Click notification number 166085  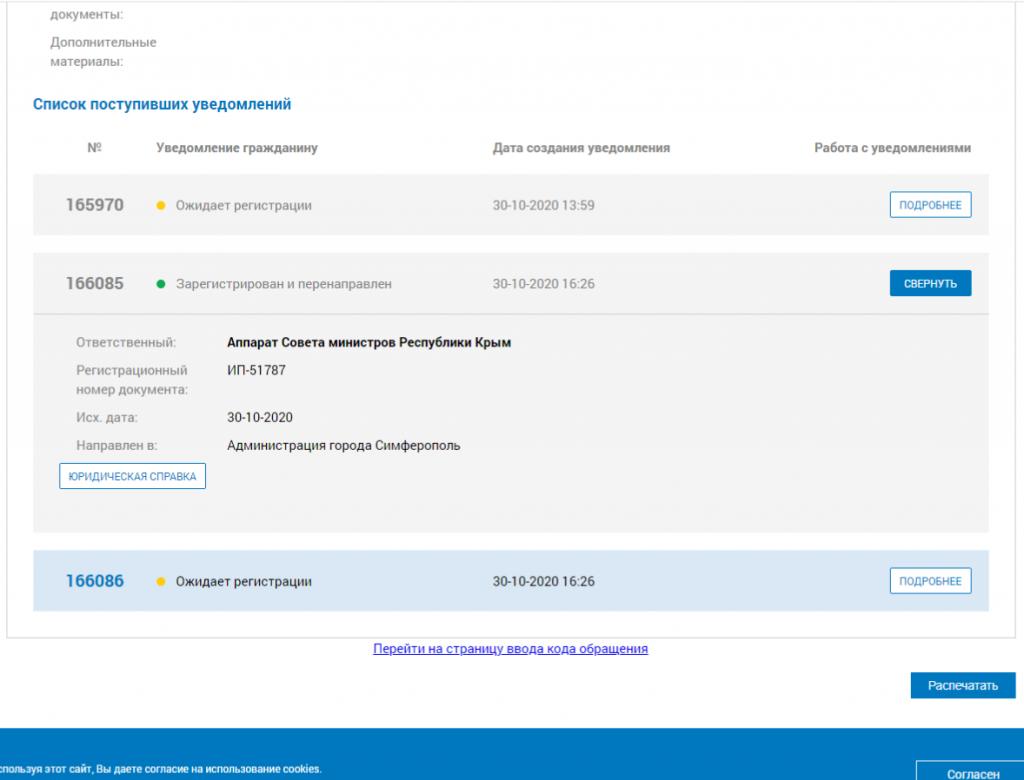pyautogui.click(x=95, y=284)
